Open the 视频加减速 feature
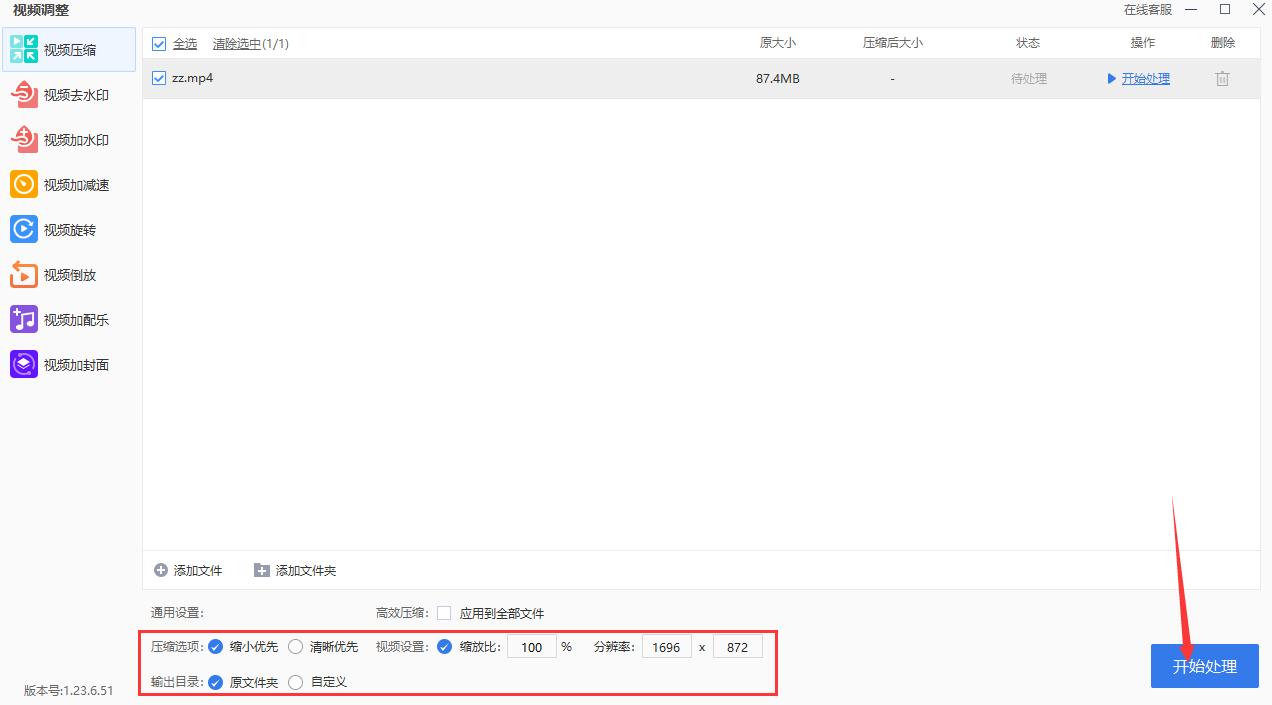This screenshot has width=1272, height=705. click(68, 184)
